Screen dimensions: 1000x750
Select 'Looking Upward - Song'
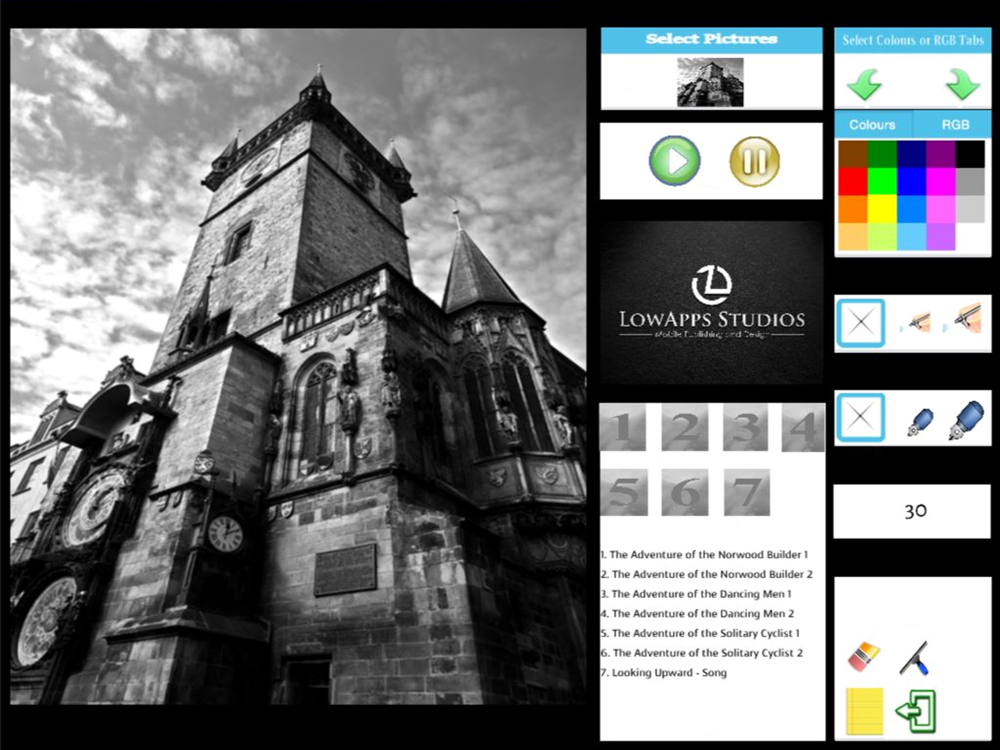[663, 672]
